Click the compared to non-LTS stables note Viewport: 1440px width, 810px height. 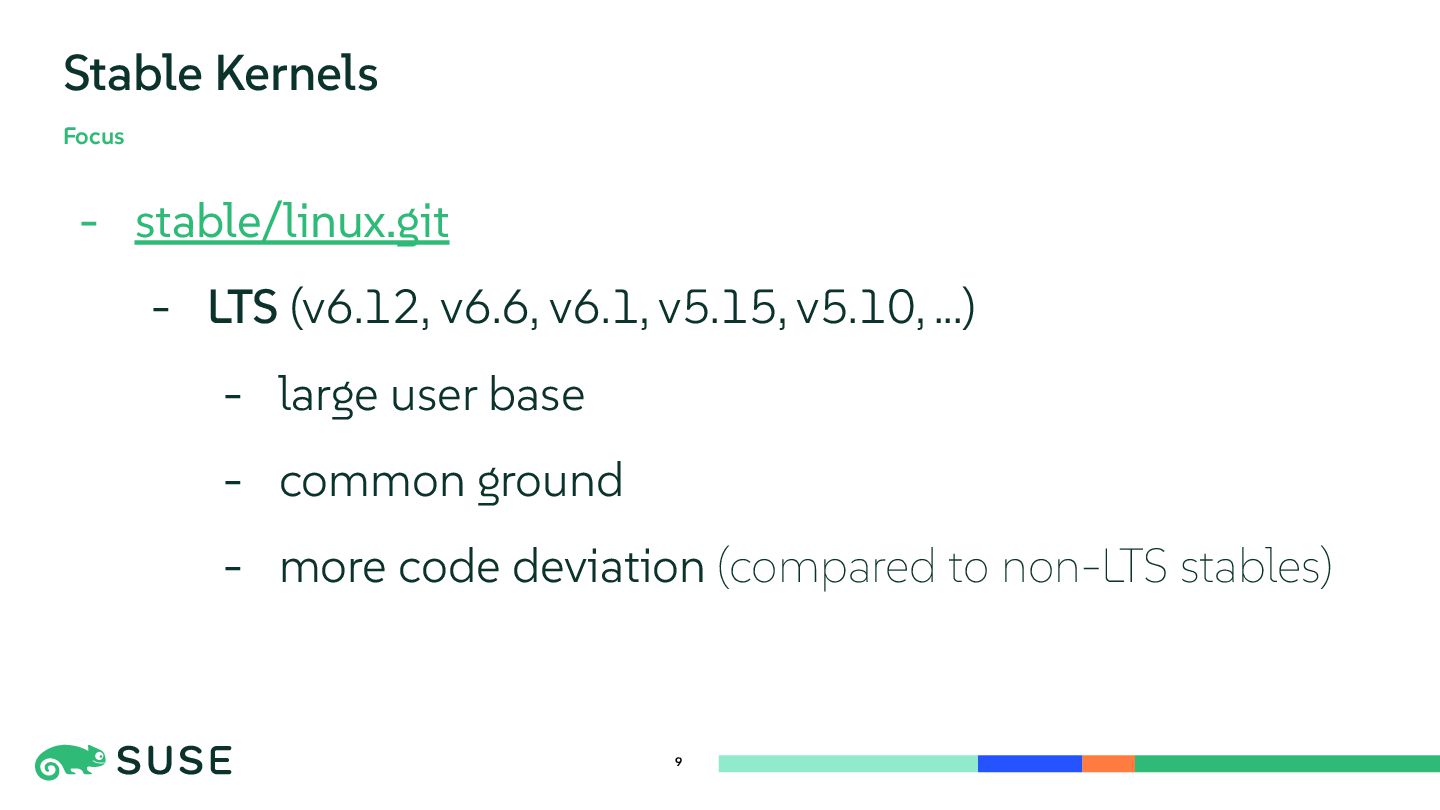point(1025,568)
